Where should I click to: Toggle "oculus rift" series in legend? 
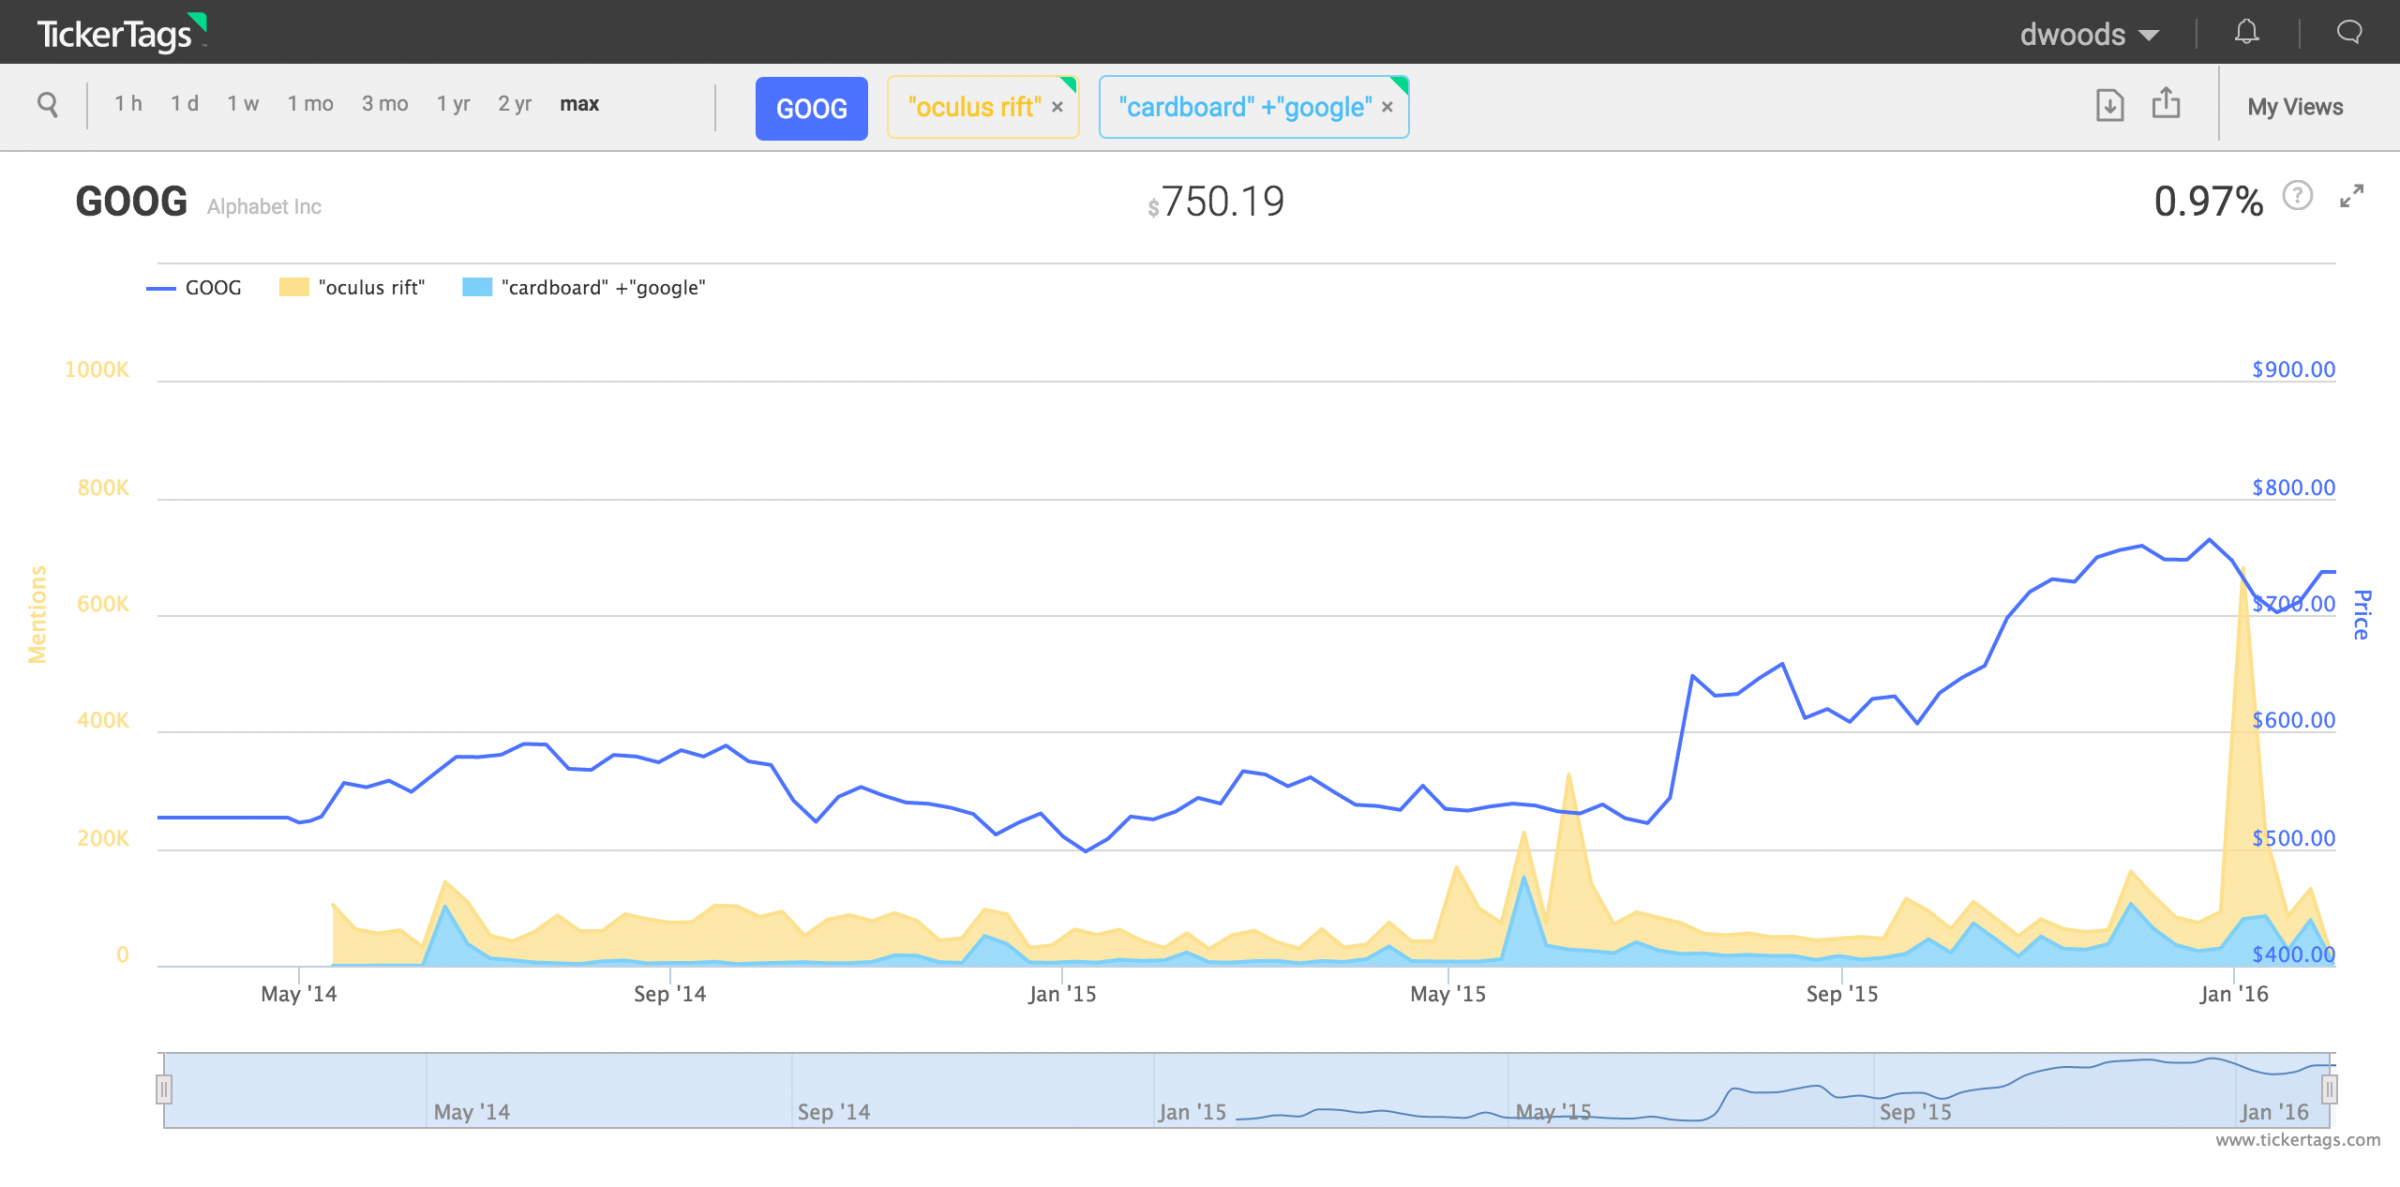(352, 288)
